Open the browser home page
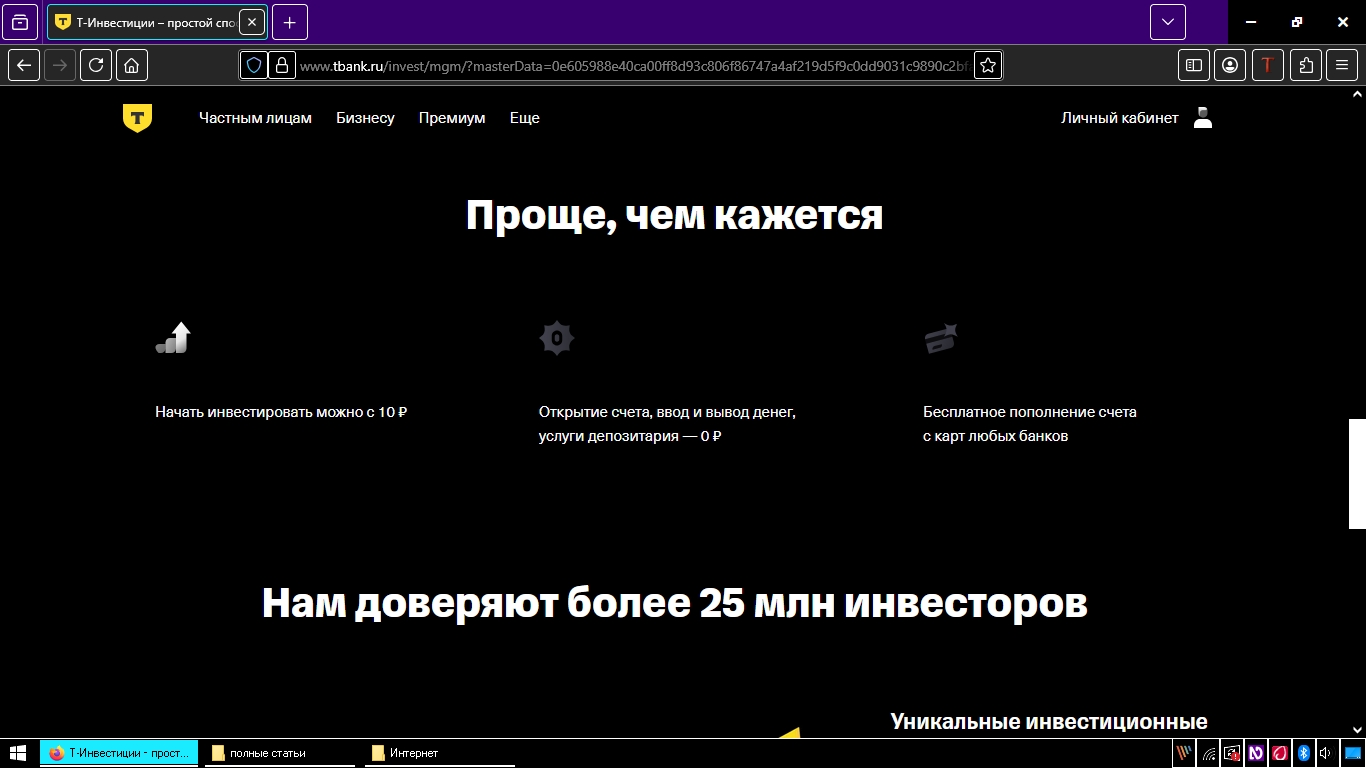Viewport: 1366px width, 768px height. pyautogui.click(x=132, y=65)
